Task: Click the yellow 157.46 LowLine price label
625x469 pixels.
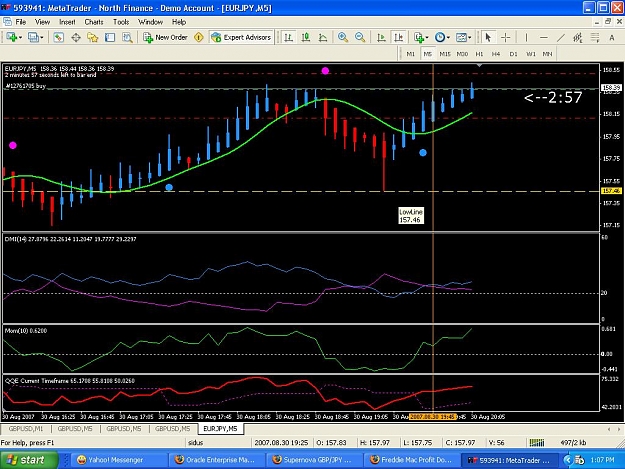Action: click(611, 191)
